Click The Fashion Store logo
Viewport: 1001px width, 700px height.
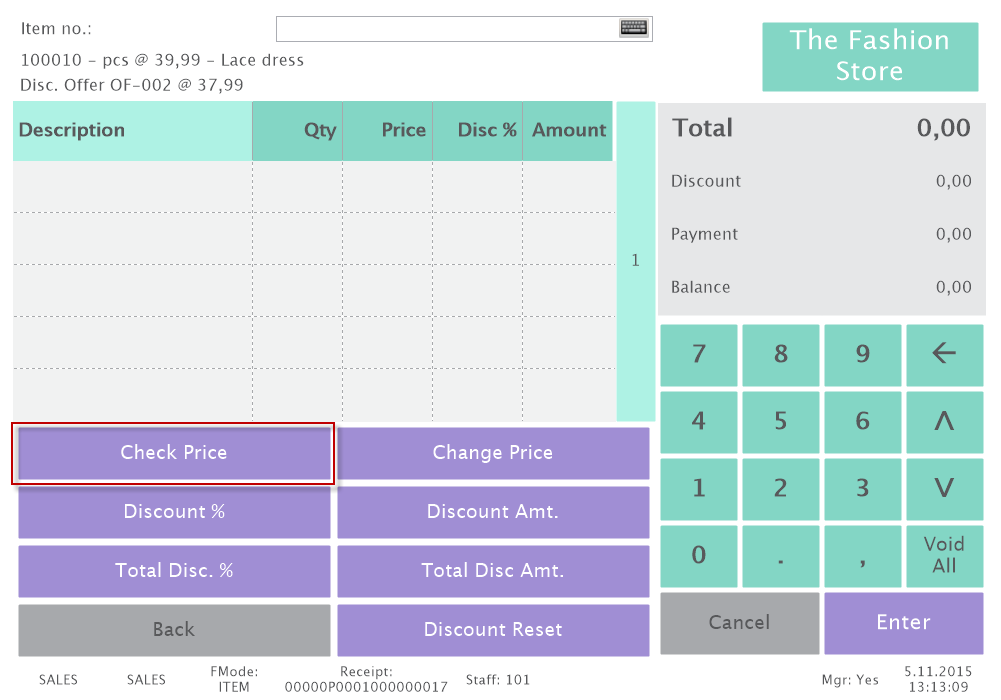[870, 57]
